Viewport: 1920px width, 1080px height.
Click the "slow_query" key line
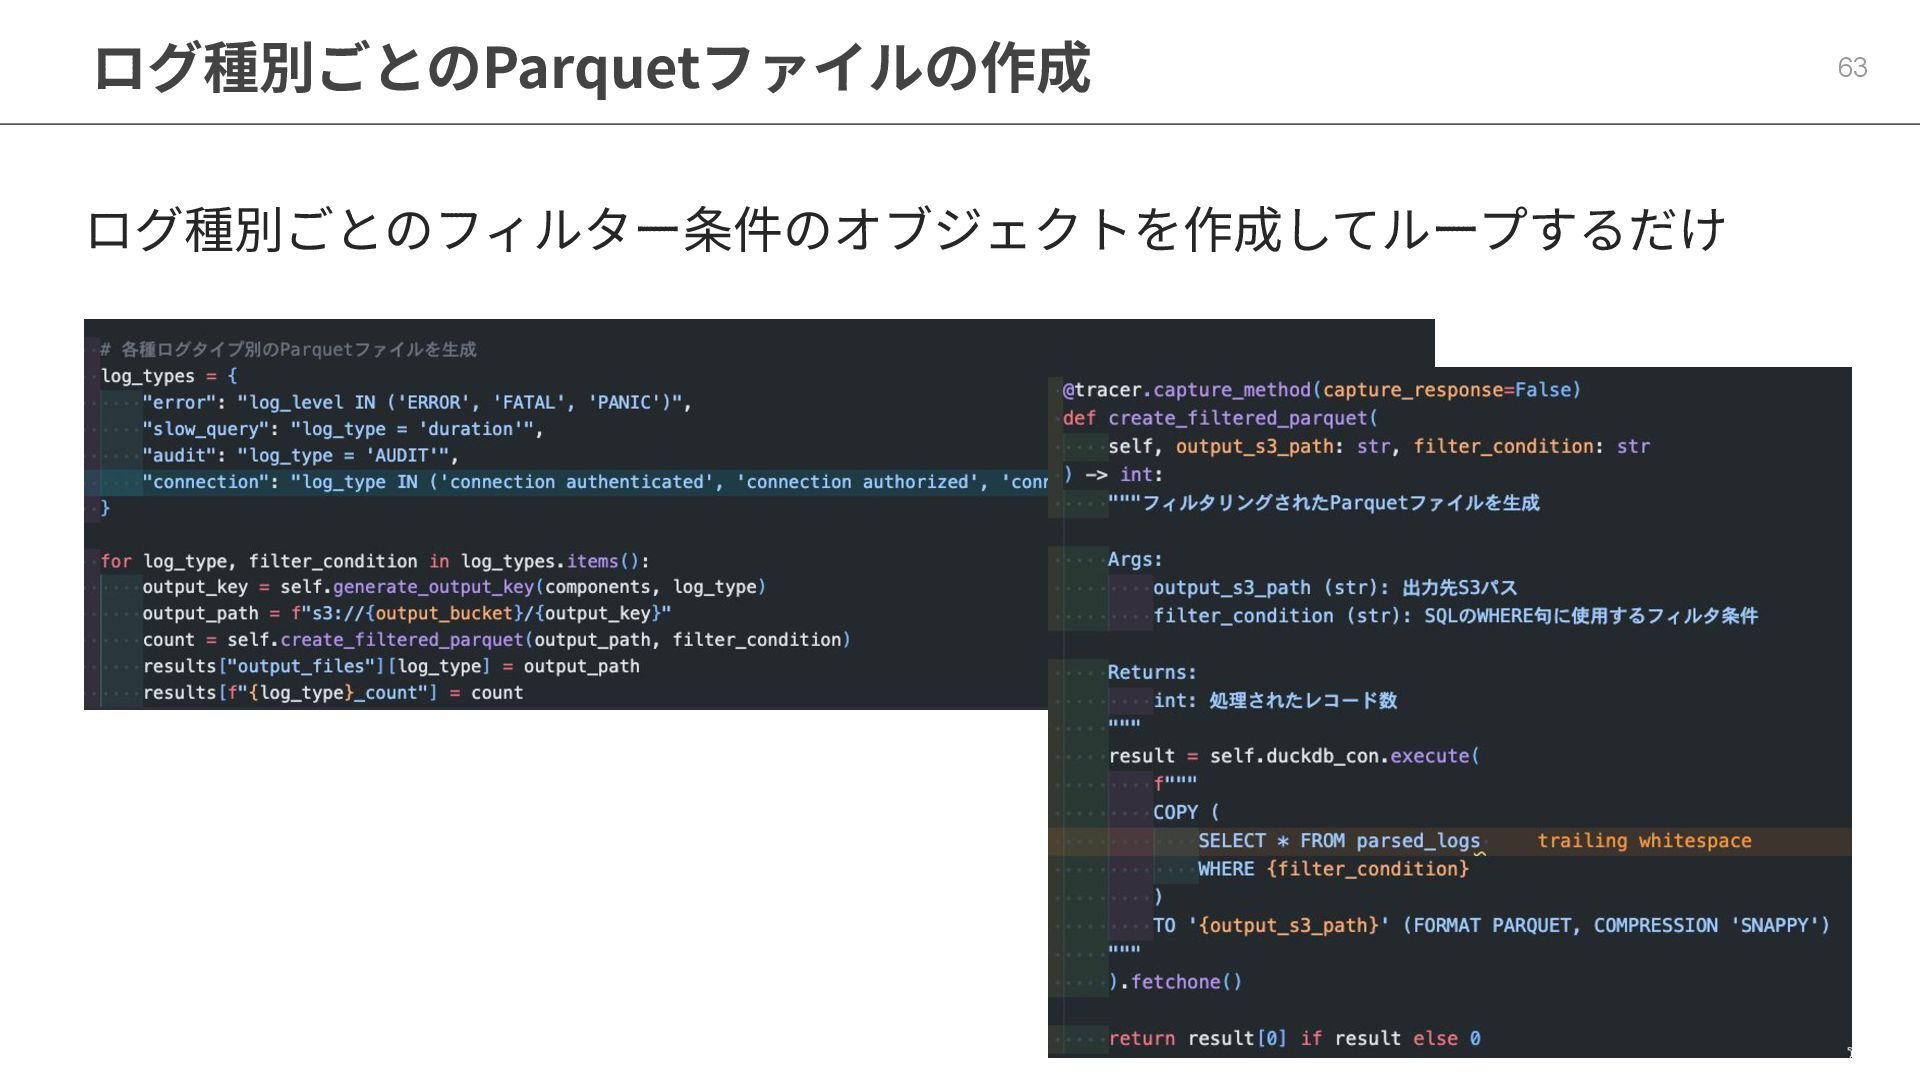coord(206,429)
